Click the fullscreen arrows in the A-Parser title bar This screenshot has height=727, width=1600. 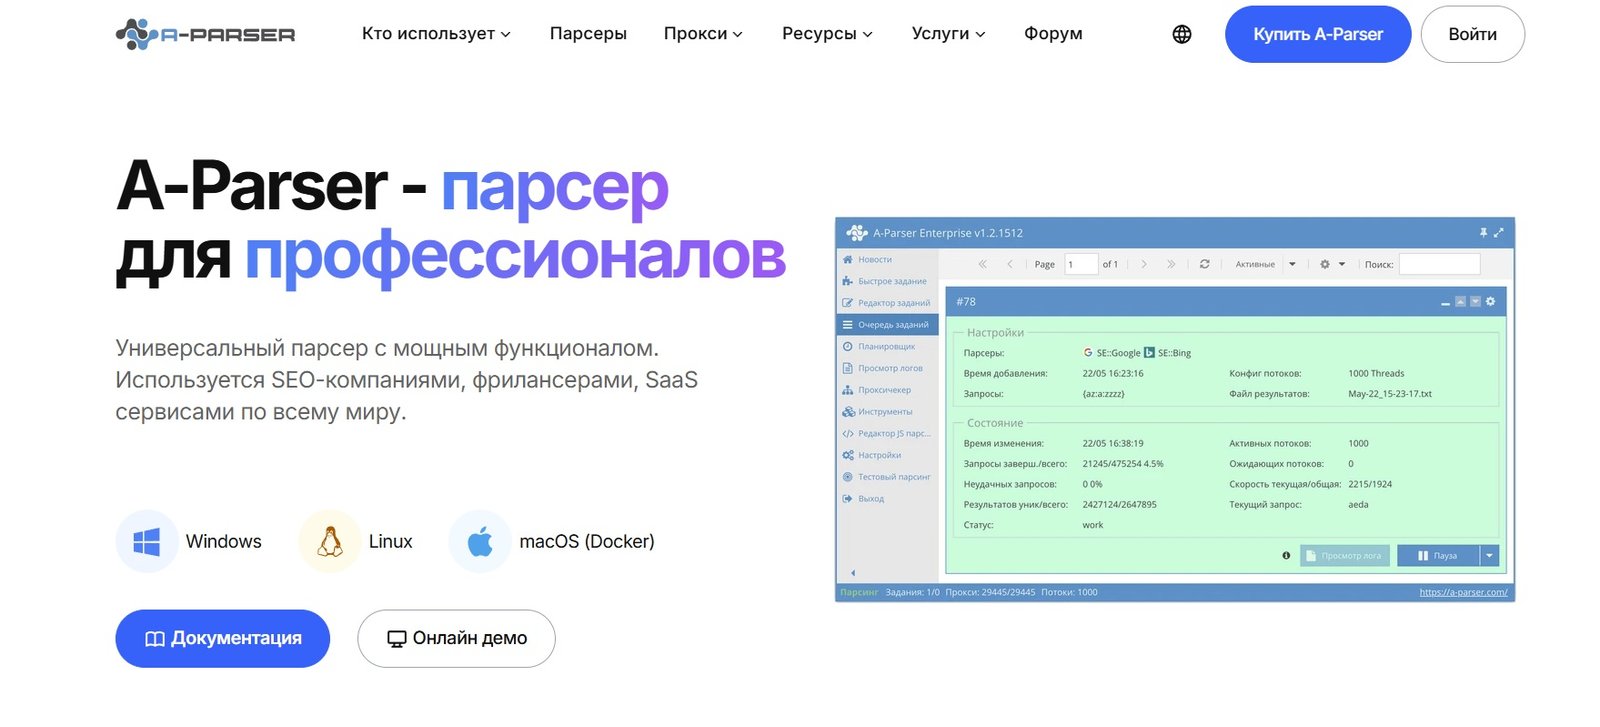1498,233
